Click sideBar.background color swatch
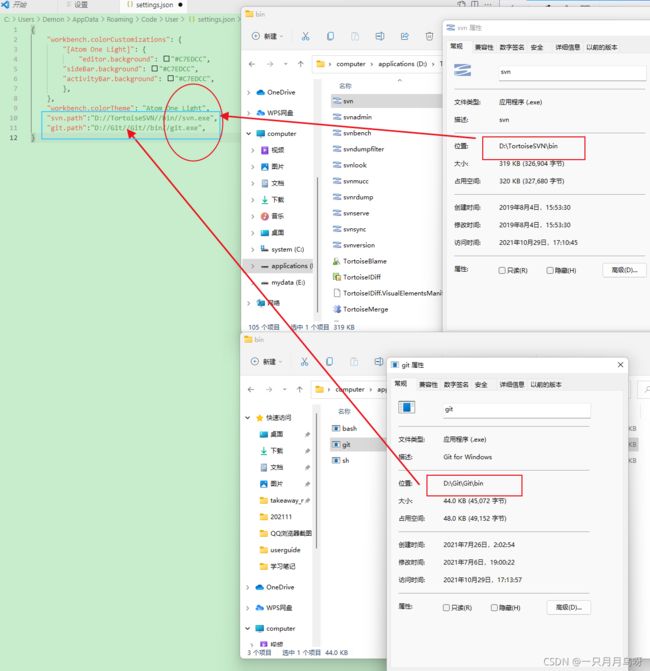 154,68
